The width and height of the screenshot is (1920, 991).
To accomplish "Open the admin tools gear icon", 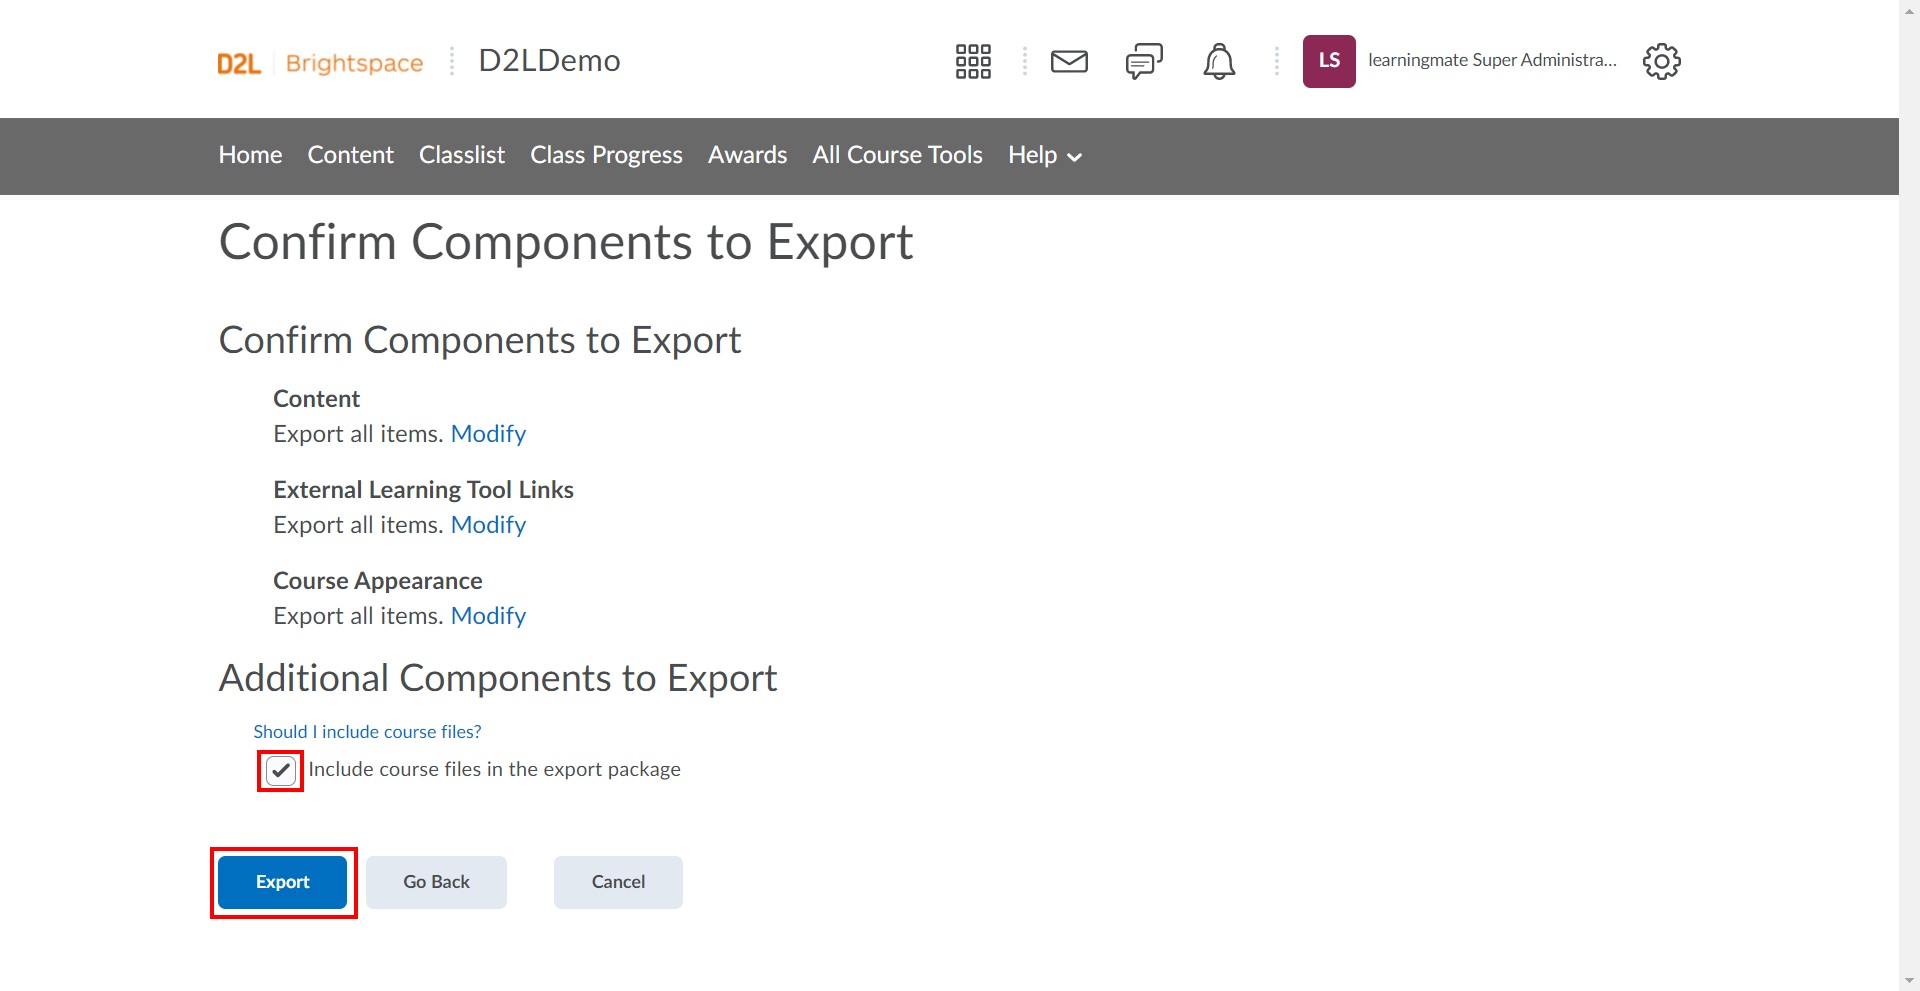I will 1661,61.
